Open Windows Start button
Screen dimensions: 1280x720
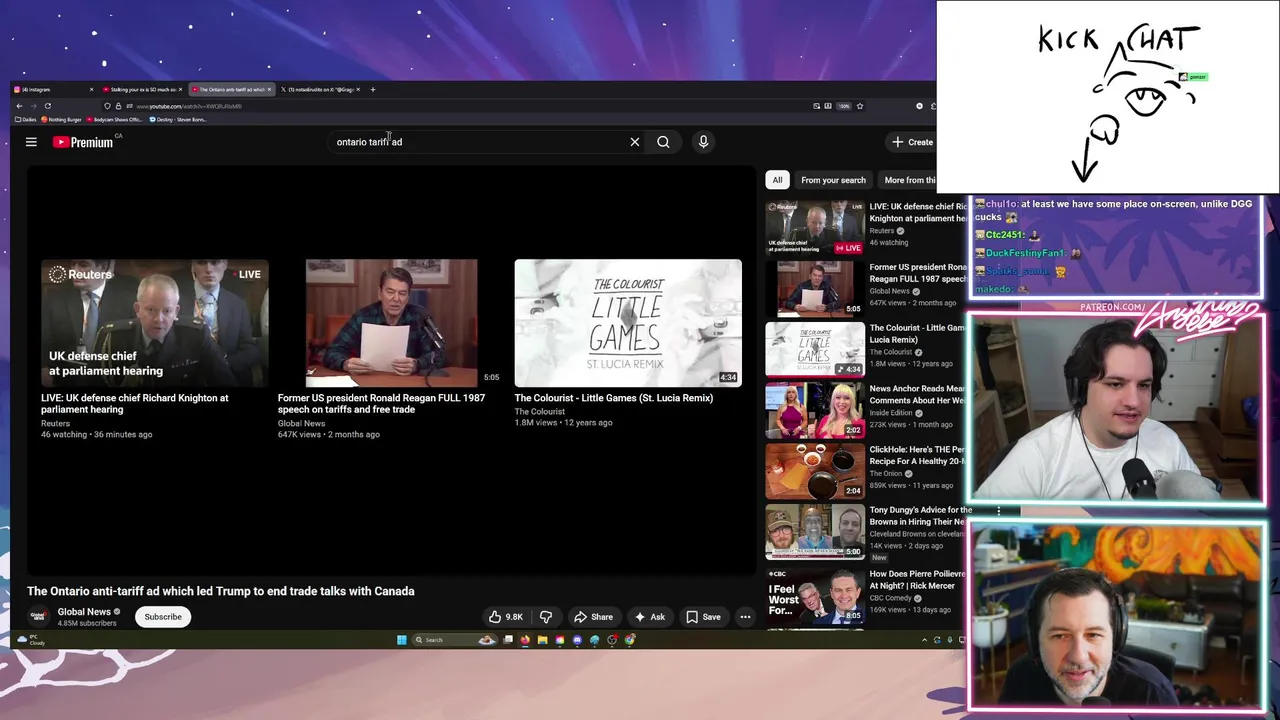402,640
